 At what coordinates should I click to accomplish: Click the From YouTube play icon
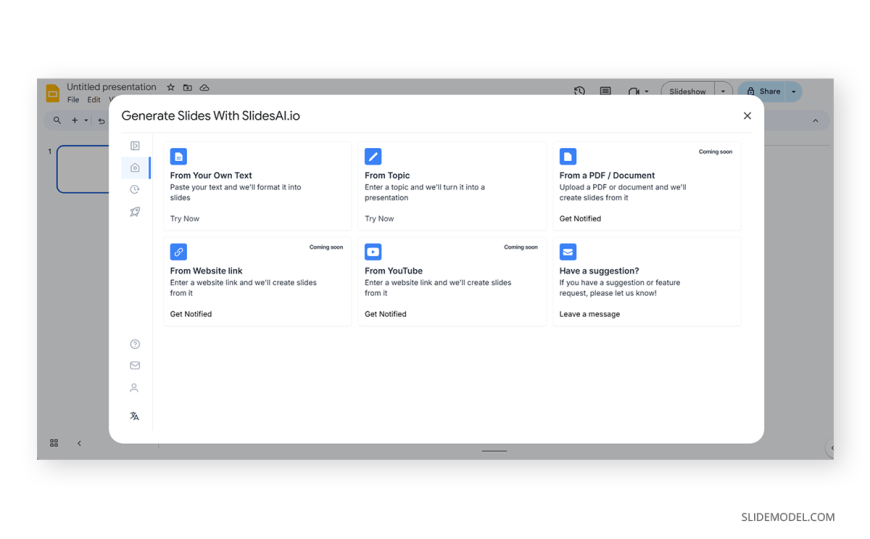[373, 252]
